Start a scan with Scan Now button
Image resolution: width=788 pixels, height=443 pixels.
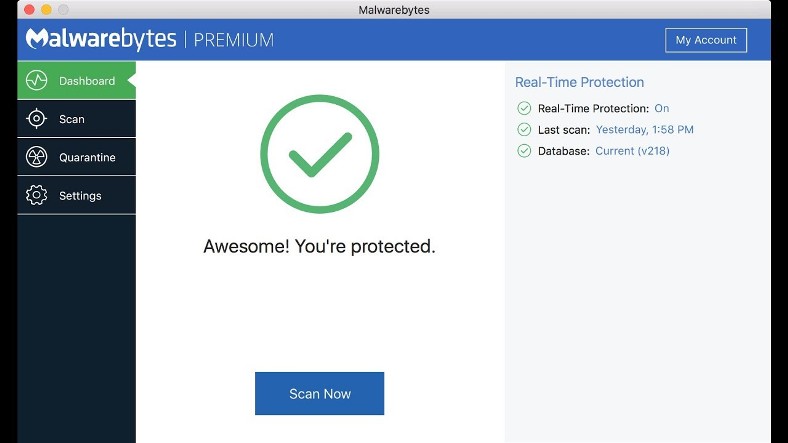pyautogui.click(x=320, y=393)
